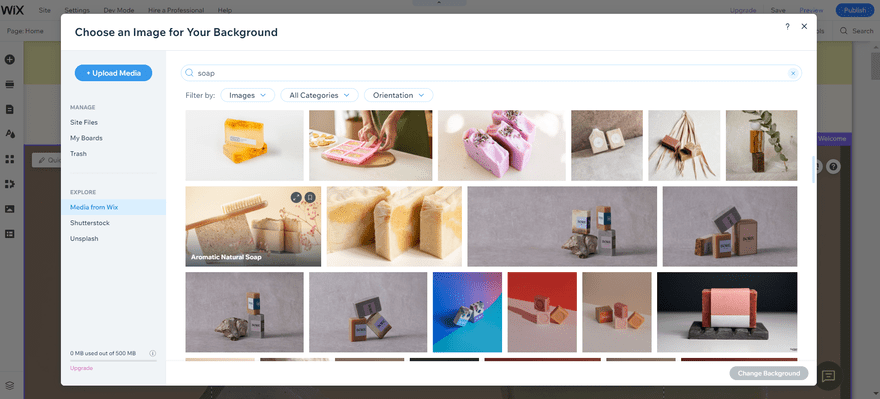Open the Help menu in top bar
The image size is (880, 399).
pyautogui.click(x=224, y=10)
